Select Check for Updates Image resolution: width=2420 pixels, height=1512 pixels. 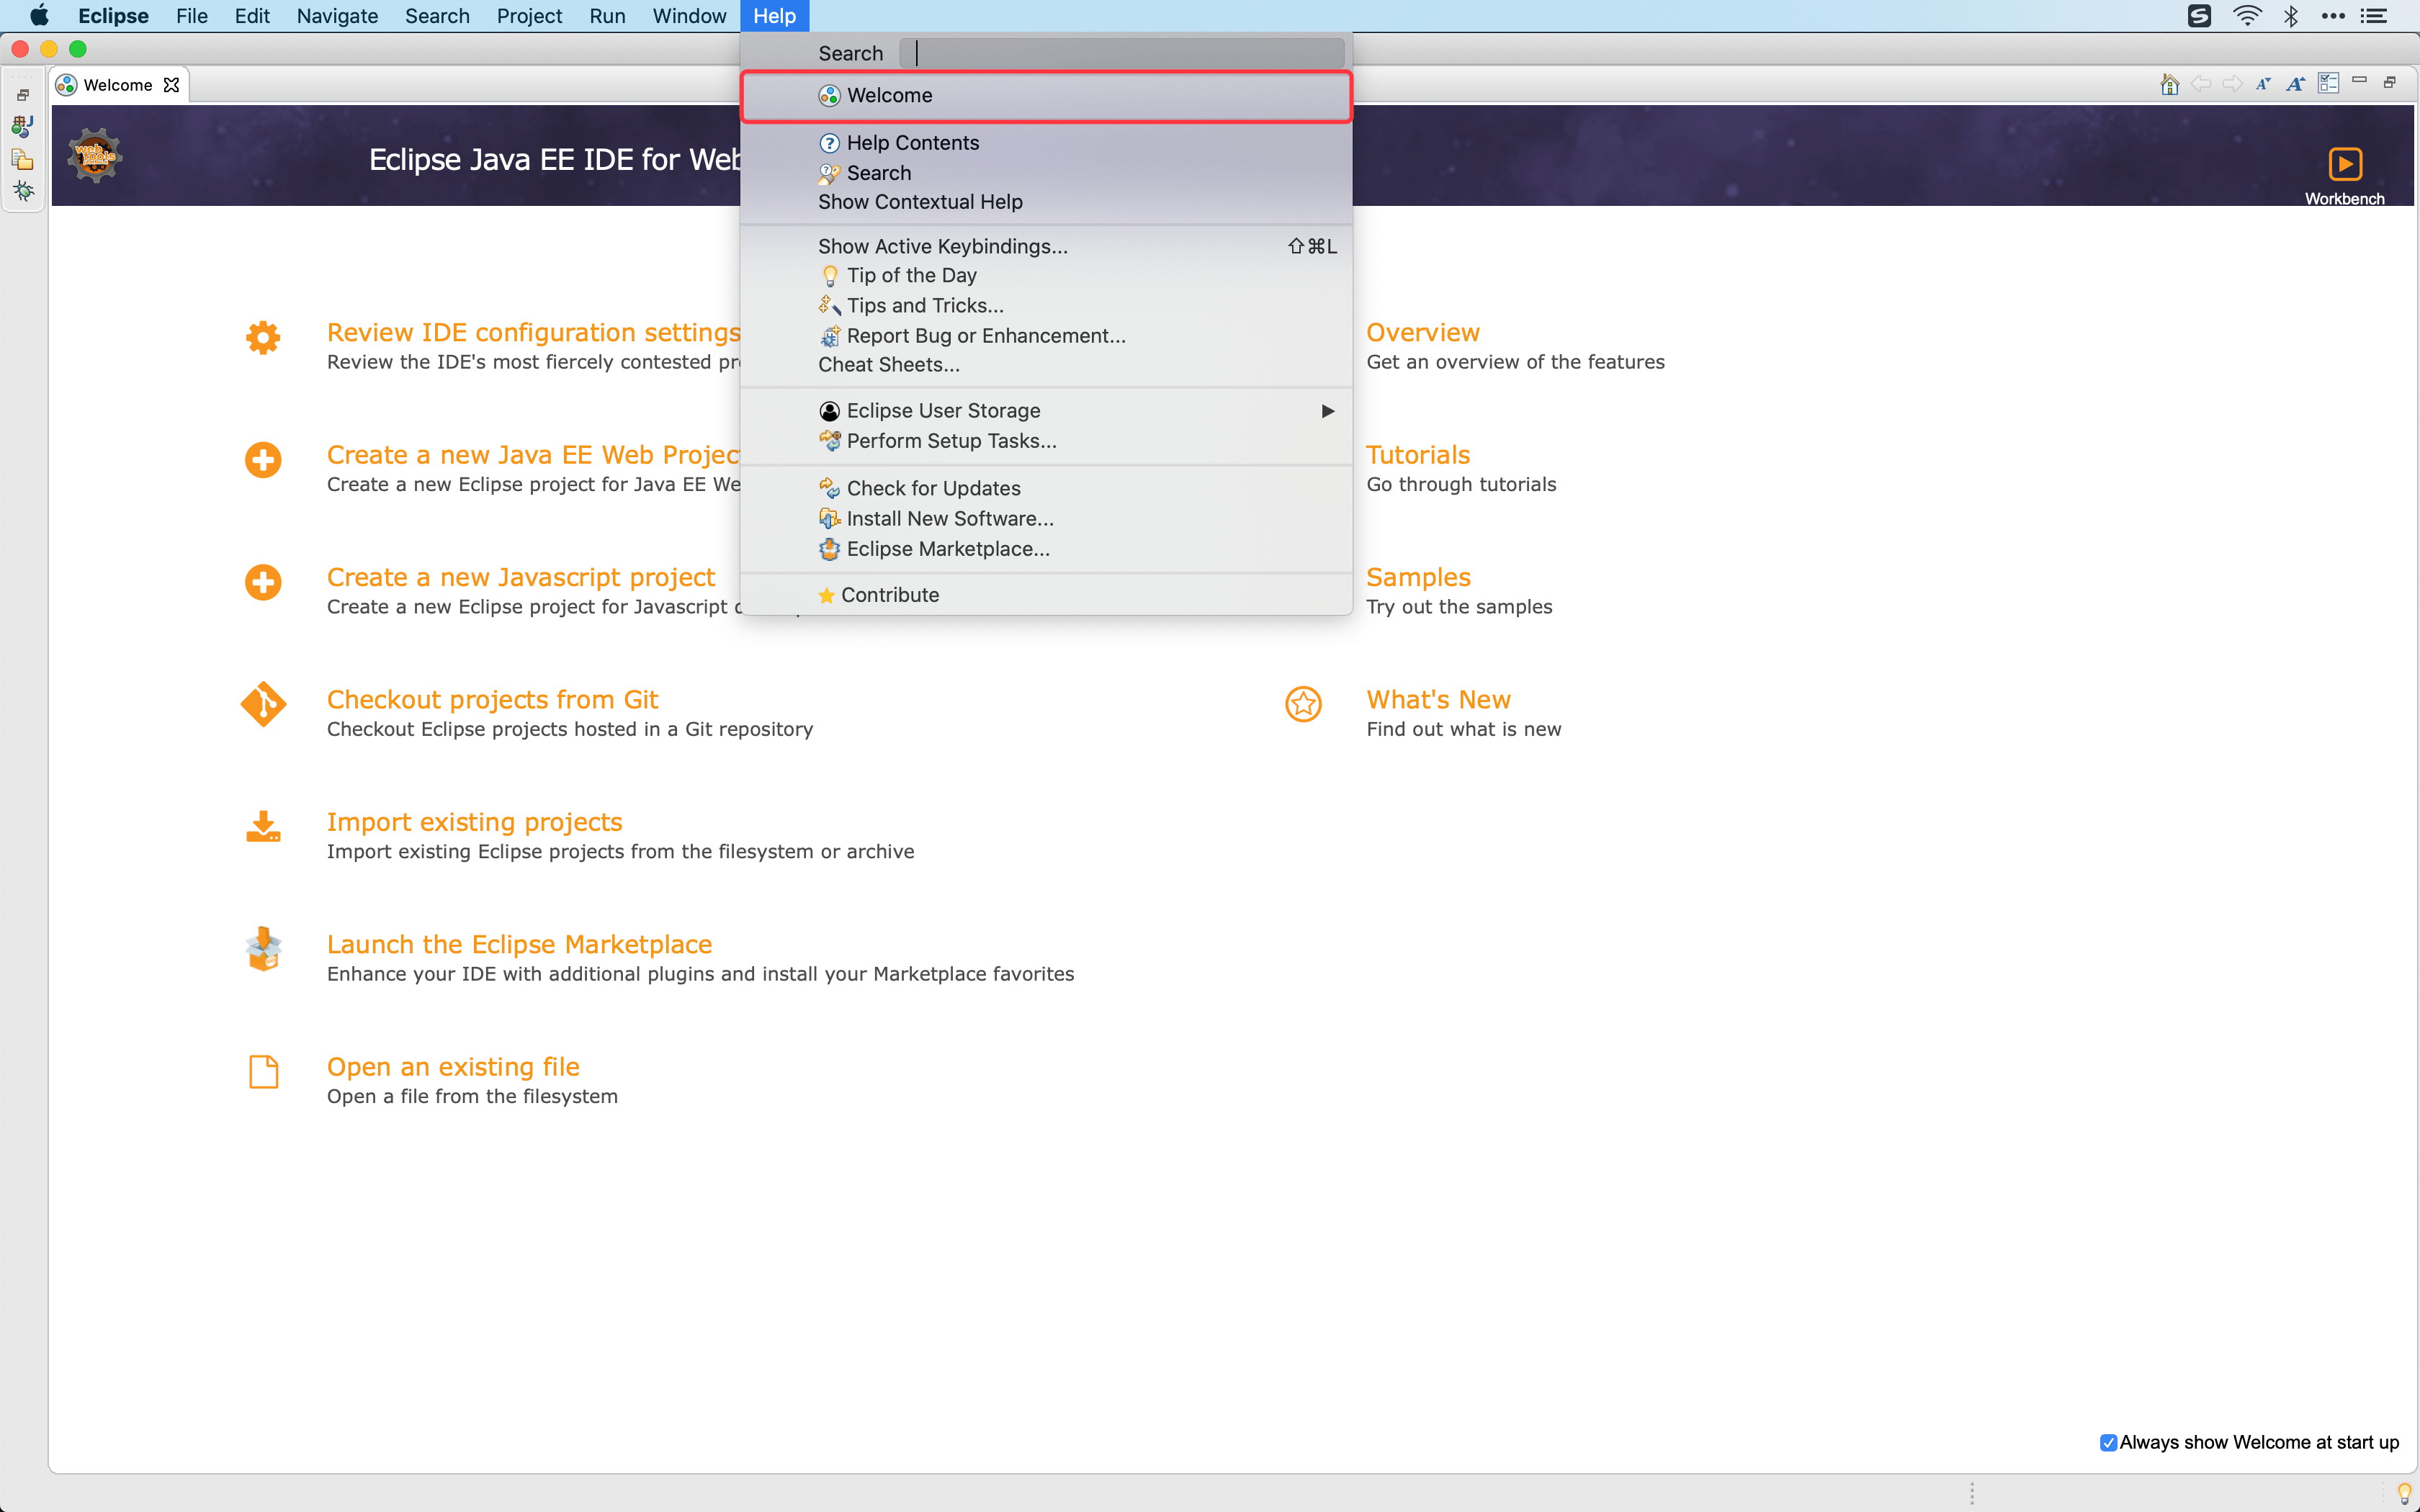[x=1046, y=489]
